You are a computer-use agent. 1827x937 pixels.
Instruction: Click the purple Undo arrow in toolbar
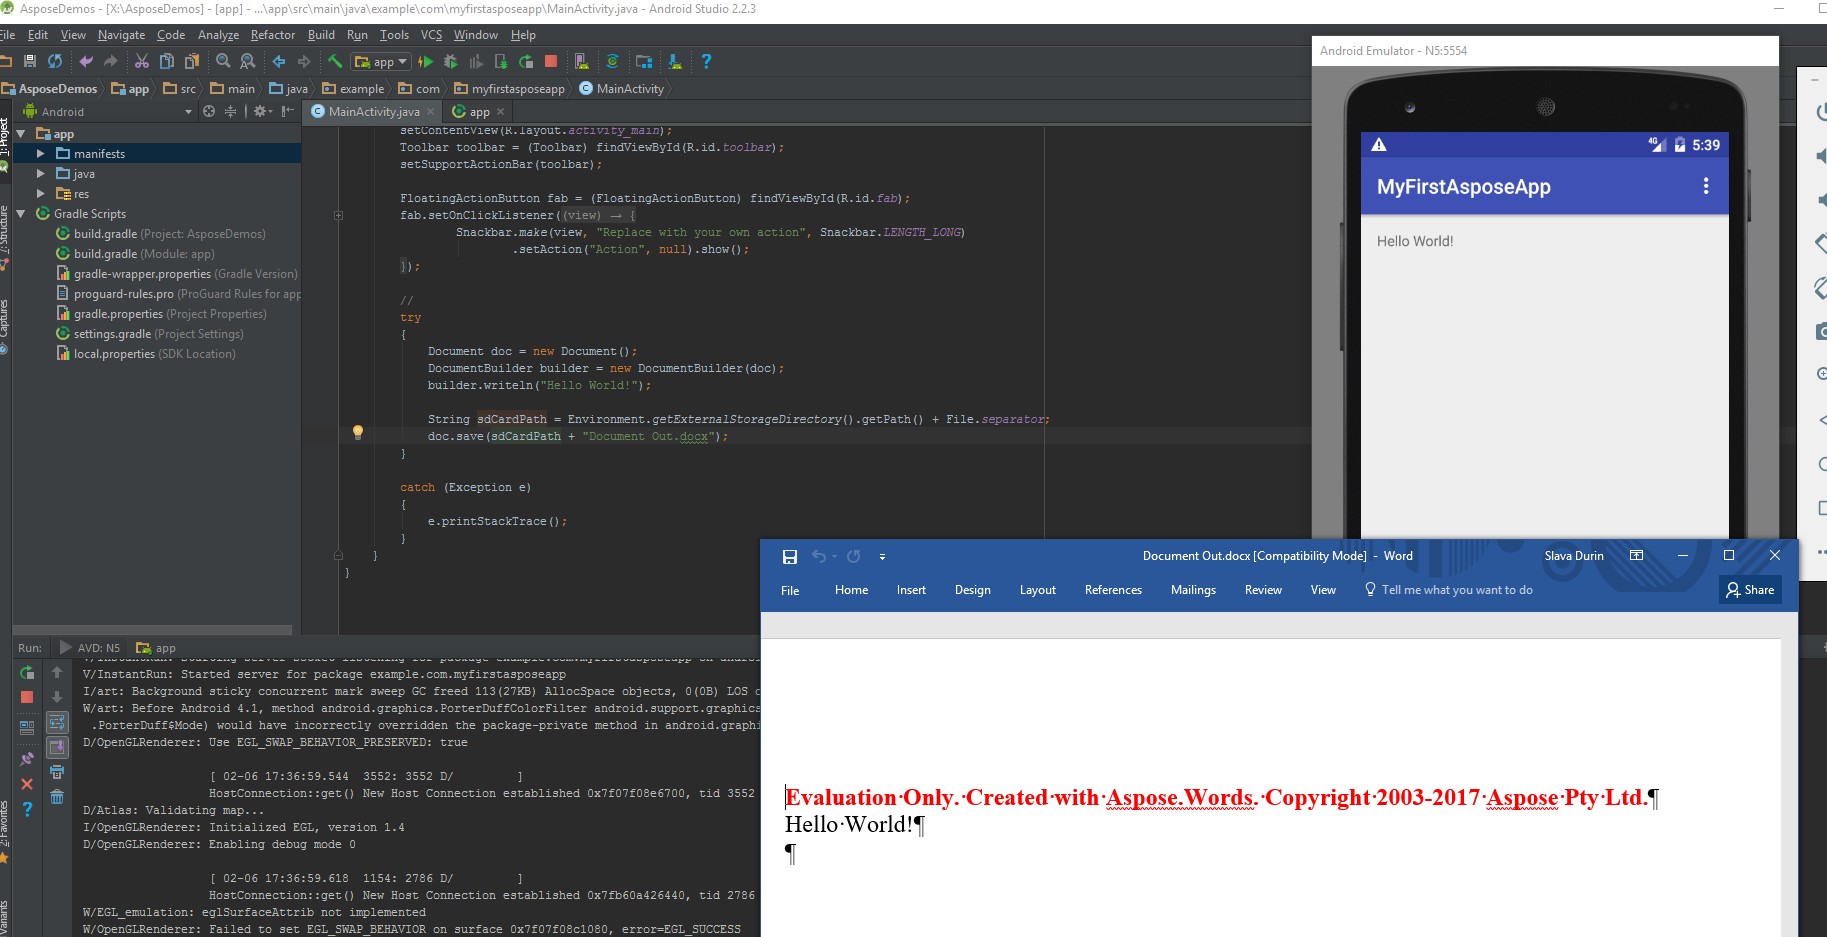tap(86, 61)
